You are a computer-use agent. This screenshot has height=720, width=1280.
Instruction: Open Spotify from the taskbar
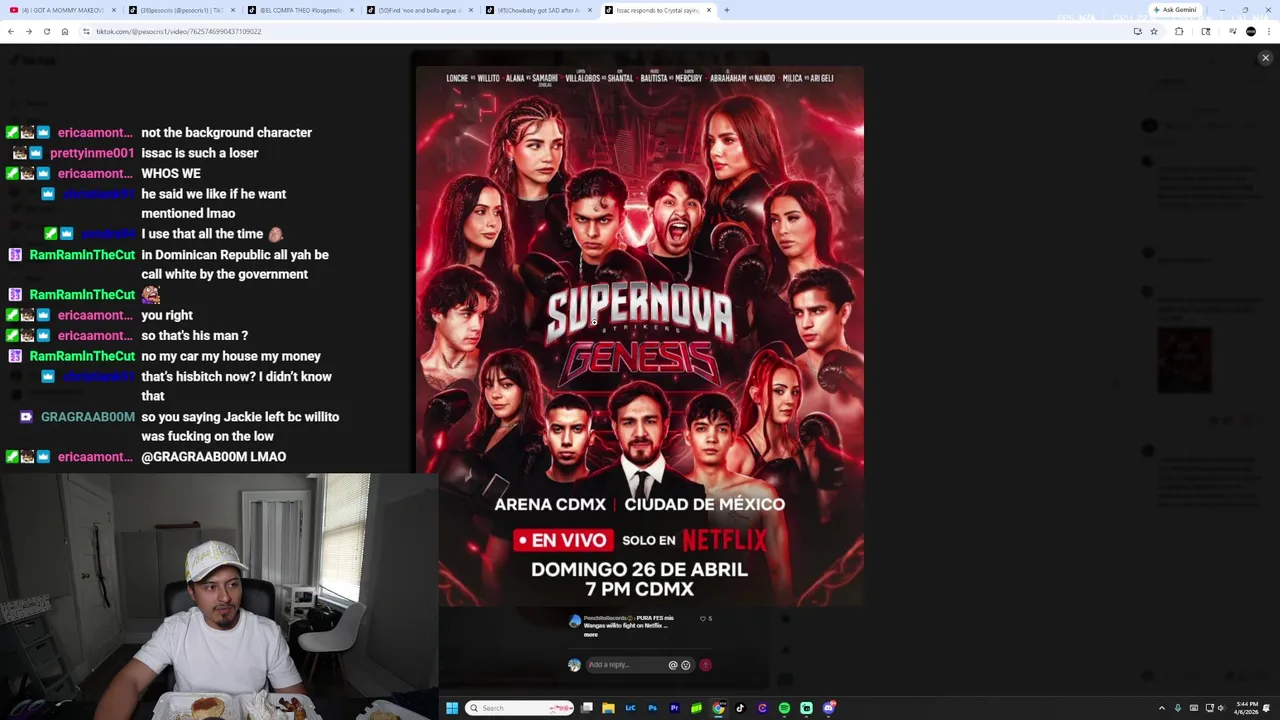point(784,708)
